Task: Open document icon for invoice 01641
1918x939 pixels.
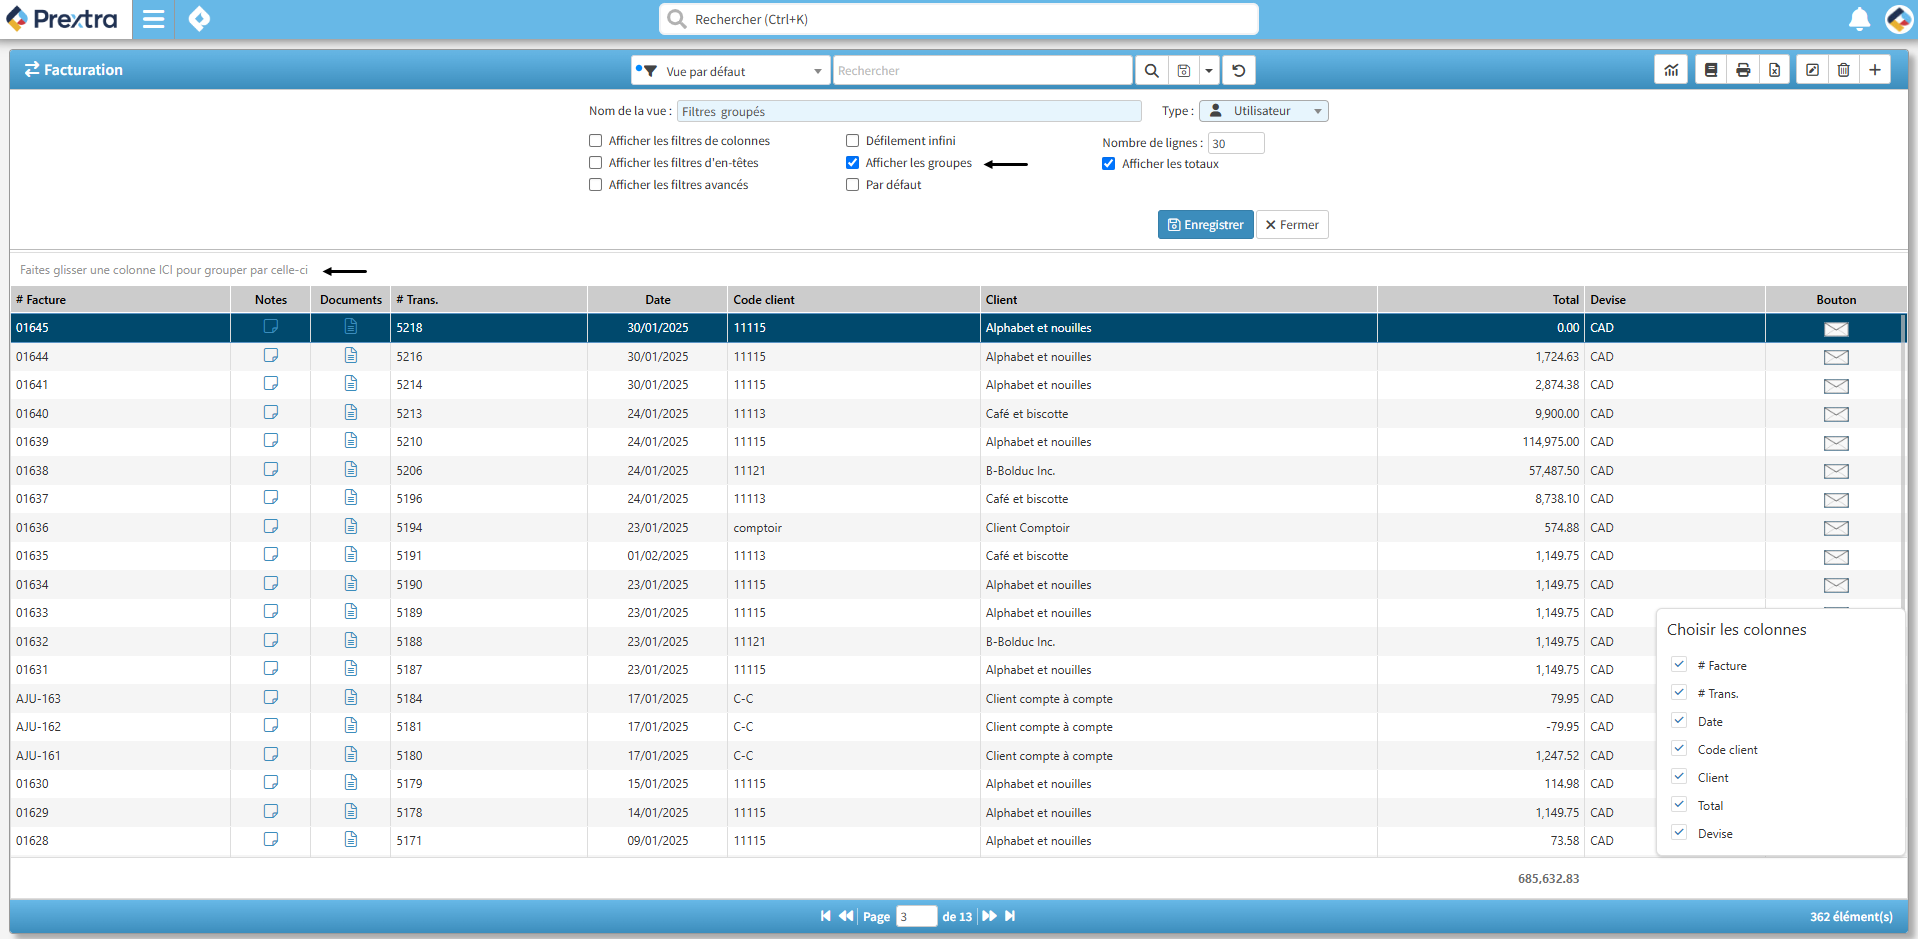Action: (x=351, y=384)
